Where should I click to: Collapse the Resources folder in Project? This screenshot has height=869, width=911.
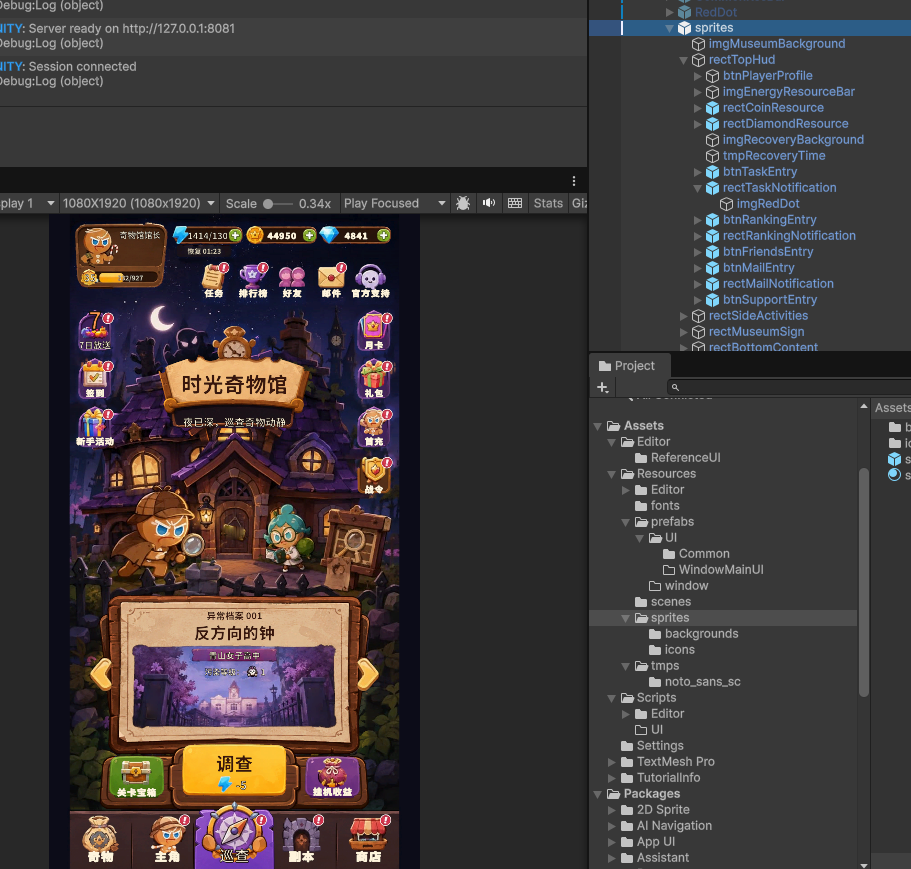click(611, 474)
